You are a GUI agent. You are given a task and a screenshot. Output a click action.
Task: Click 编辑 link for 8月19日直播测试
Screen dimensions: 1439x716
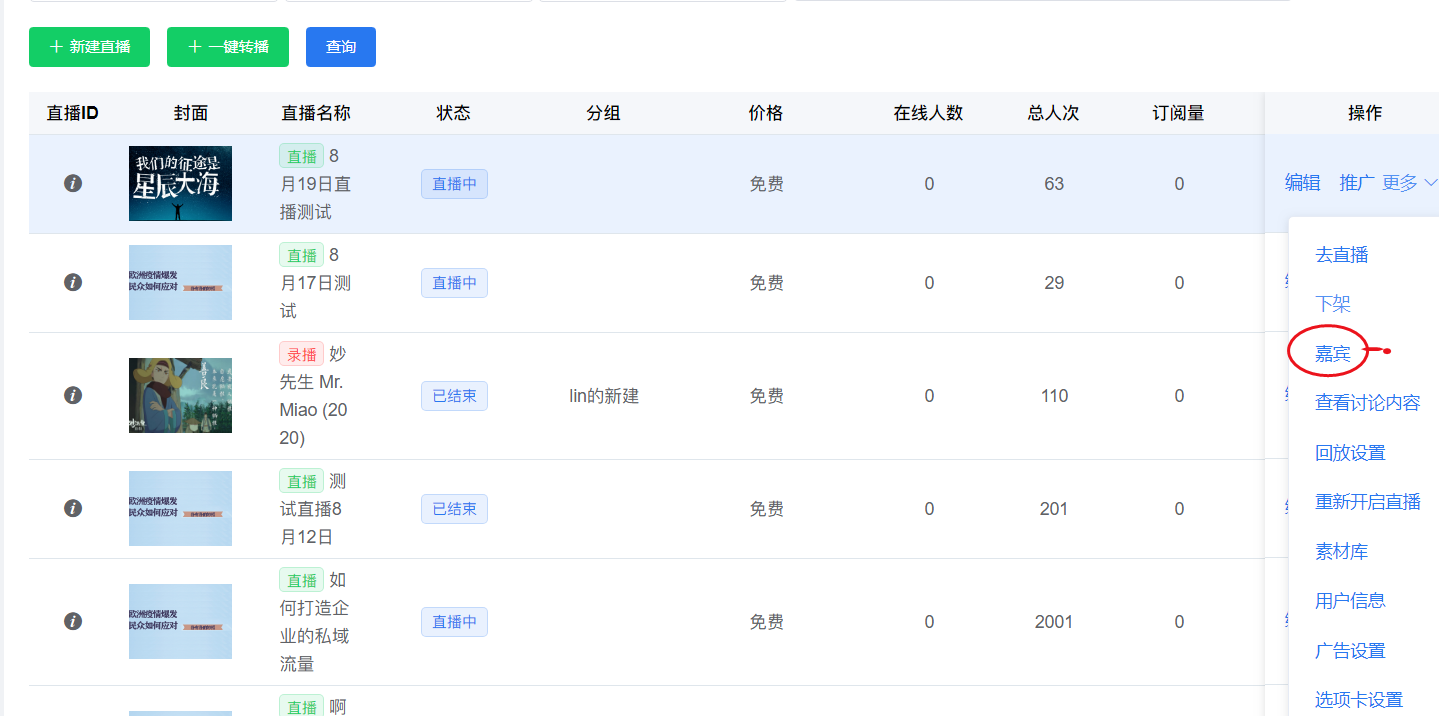[1302, 183]
